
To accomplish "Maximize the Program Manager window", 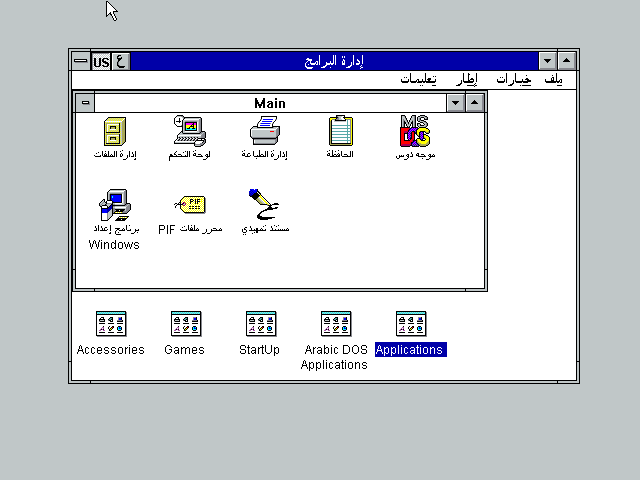I will [567, 61].
